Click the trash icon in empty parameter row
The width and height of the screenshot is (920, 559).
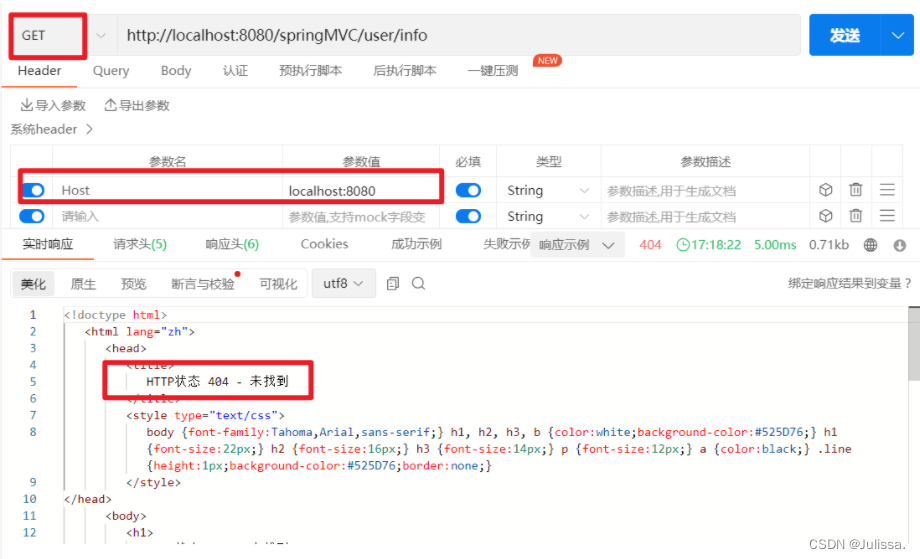point(855,216)
